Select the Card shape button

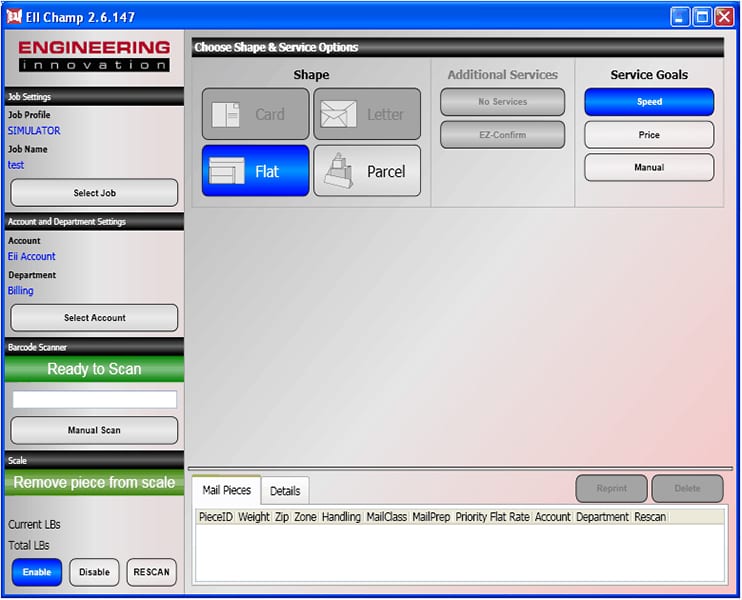(x=256, y=114)
